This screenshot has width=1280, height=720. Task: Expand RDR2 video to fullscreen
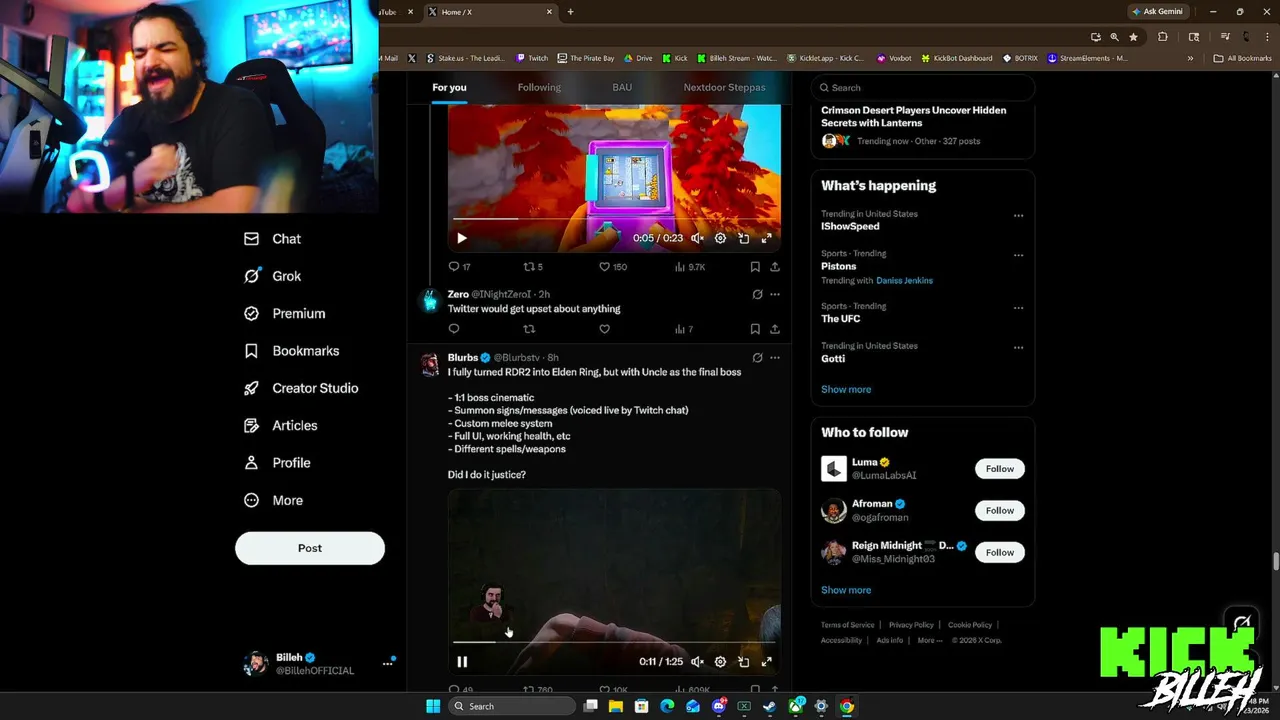[x=766, y=661]
